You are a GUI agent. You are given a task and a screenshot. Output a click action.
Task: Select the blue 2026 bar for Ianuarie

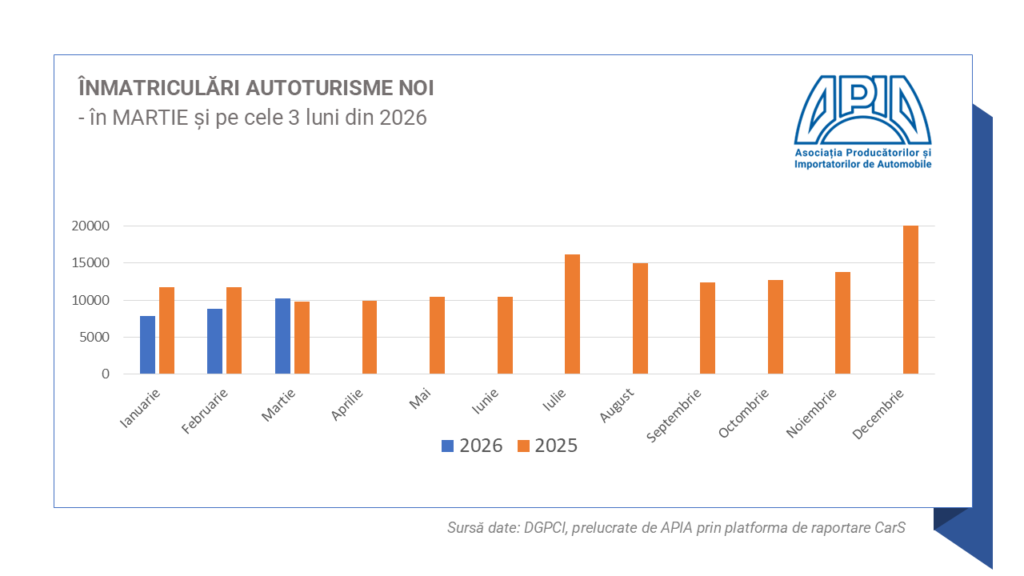[x=147, y=345]
